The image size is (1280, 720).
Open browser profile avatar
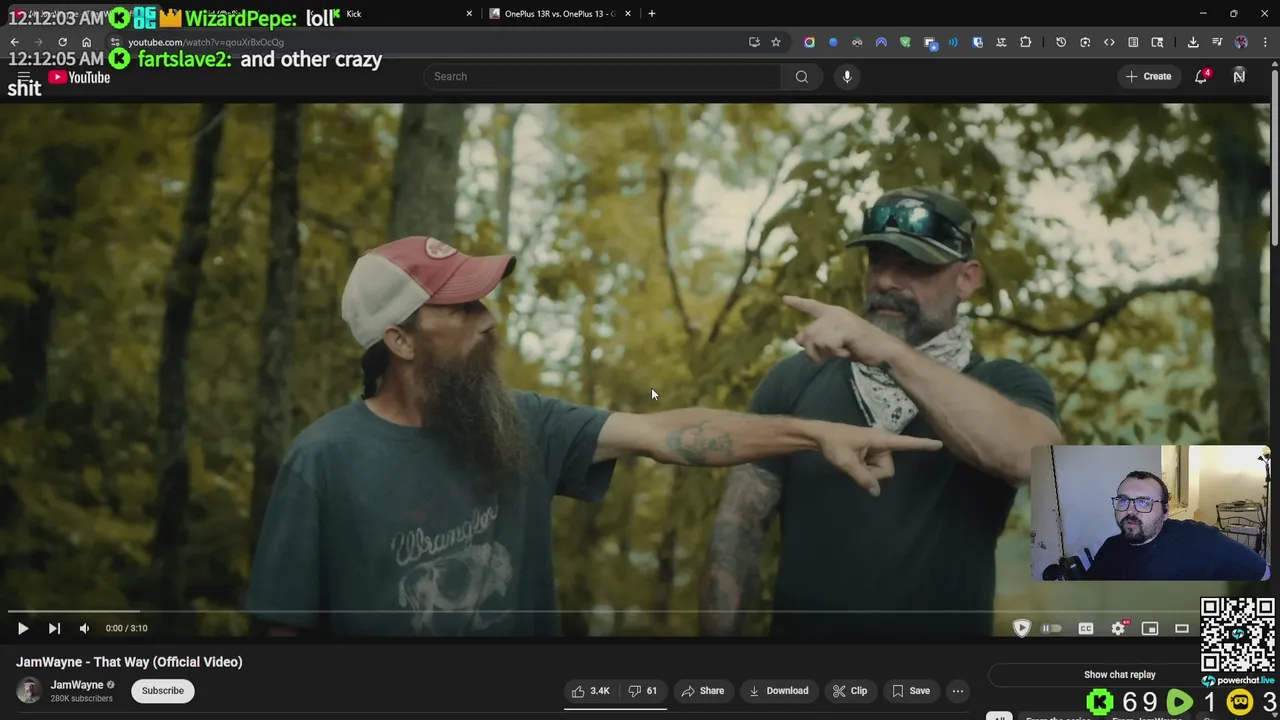click(1241, 42)
